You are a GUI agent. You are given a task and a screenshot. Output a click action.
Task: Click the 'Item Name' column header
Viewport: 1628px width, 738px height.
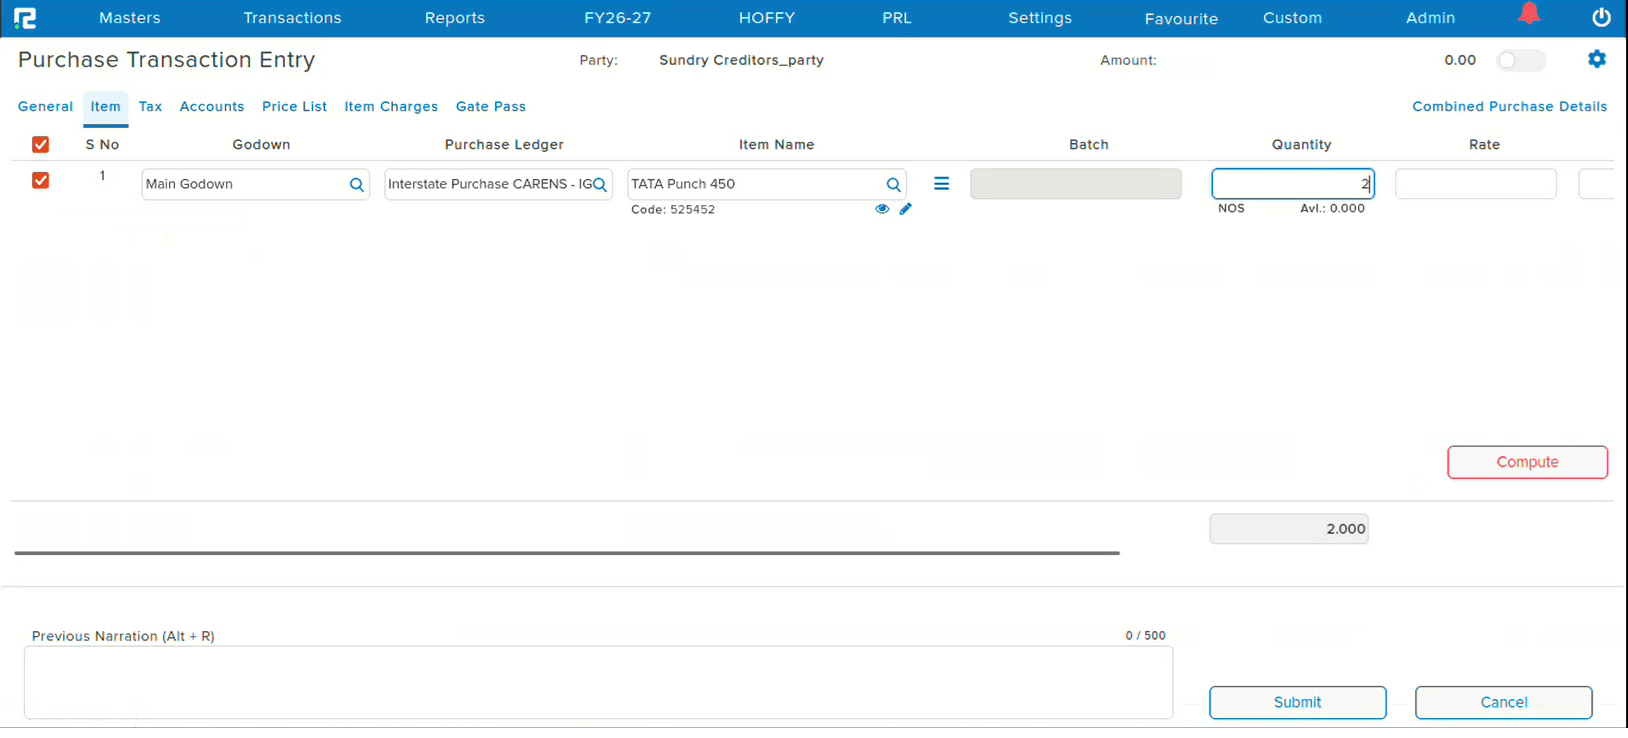point(777,145)
